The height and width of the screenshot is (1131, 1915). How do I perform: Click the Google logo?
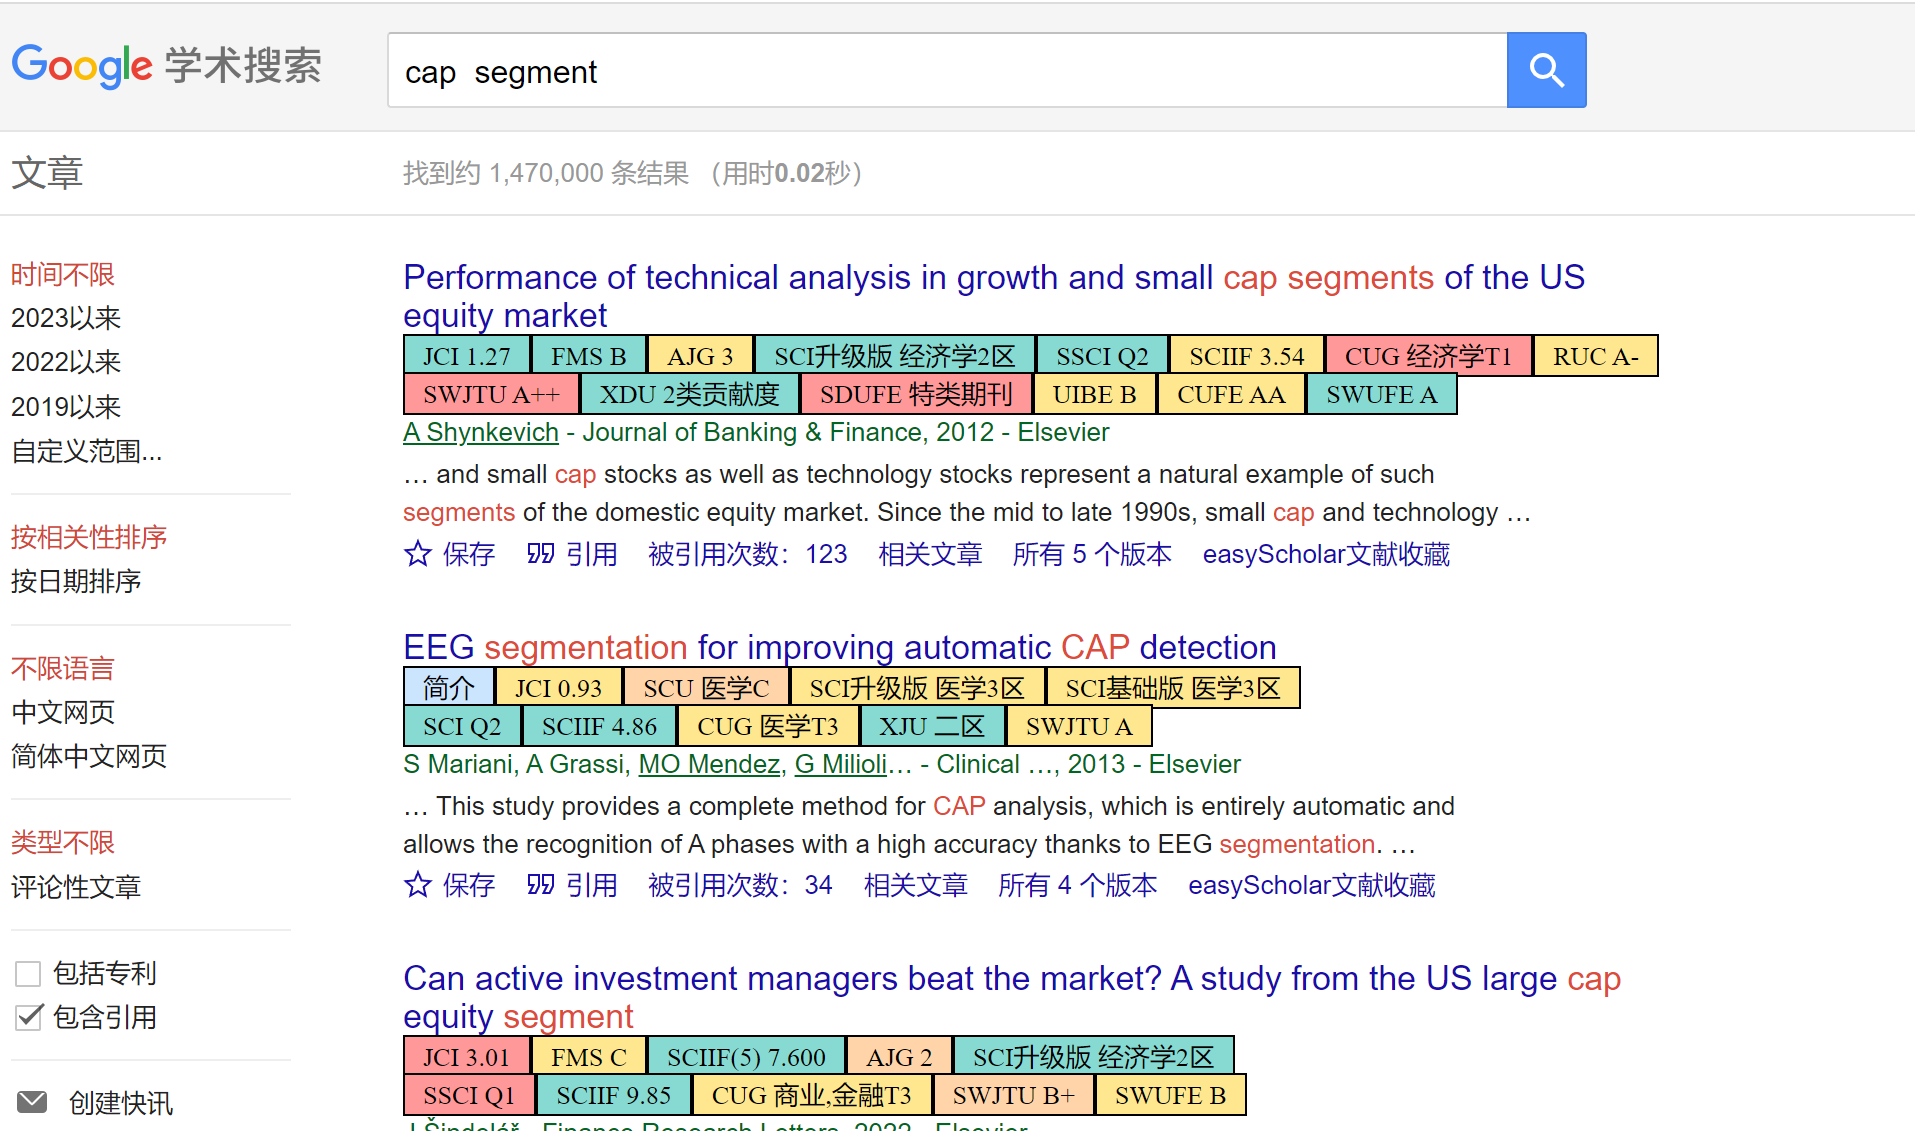[x=82, y=66]
